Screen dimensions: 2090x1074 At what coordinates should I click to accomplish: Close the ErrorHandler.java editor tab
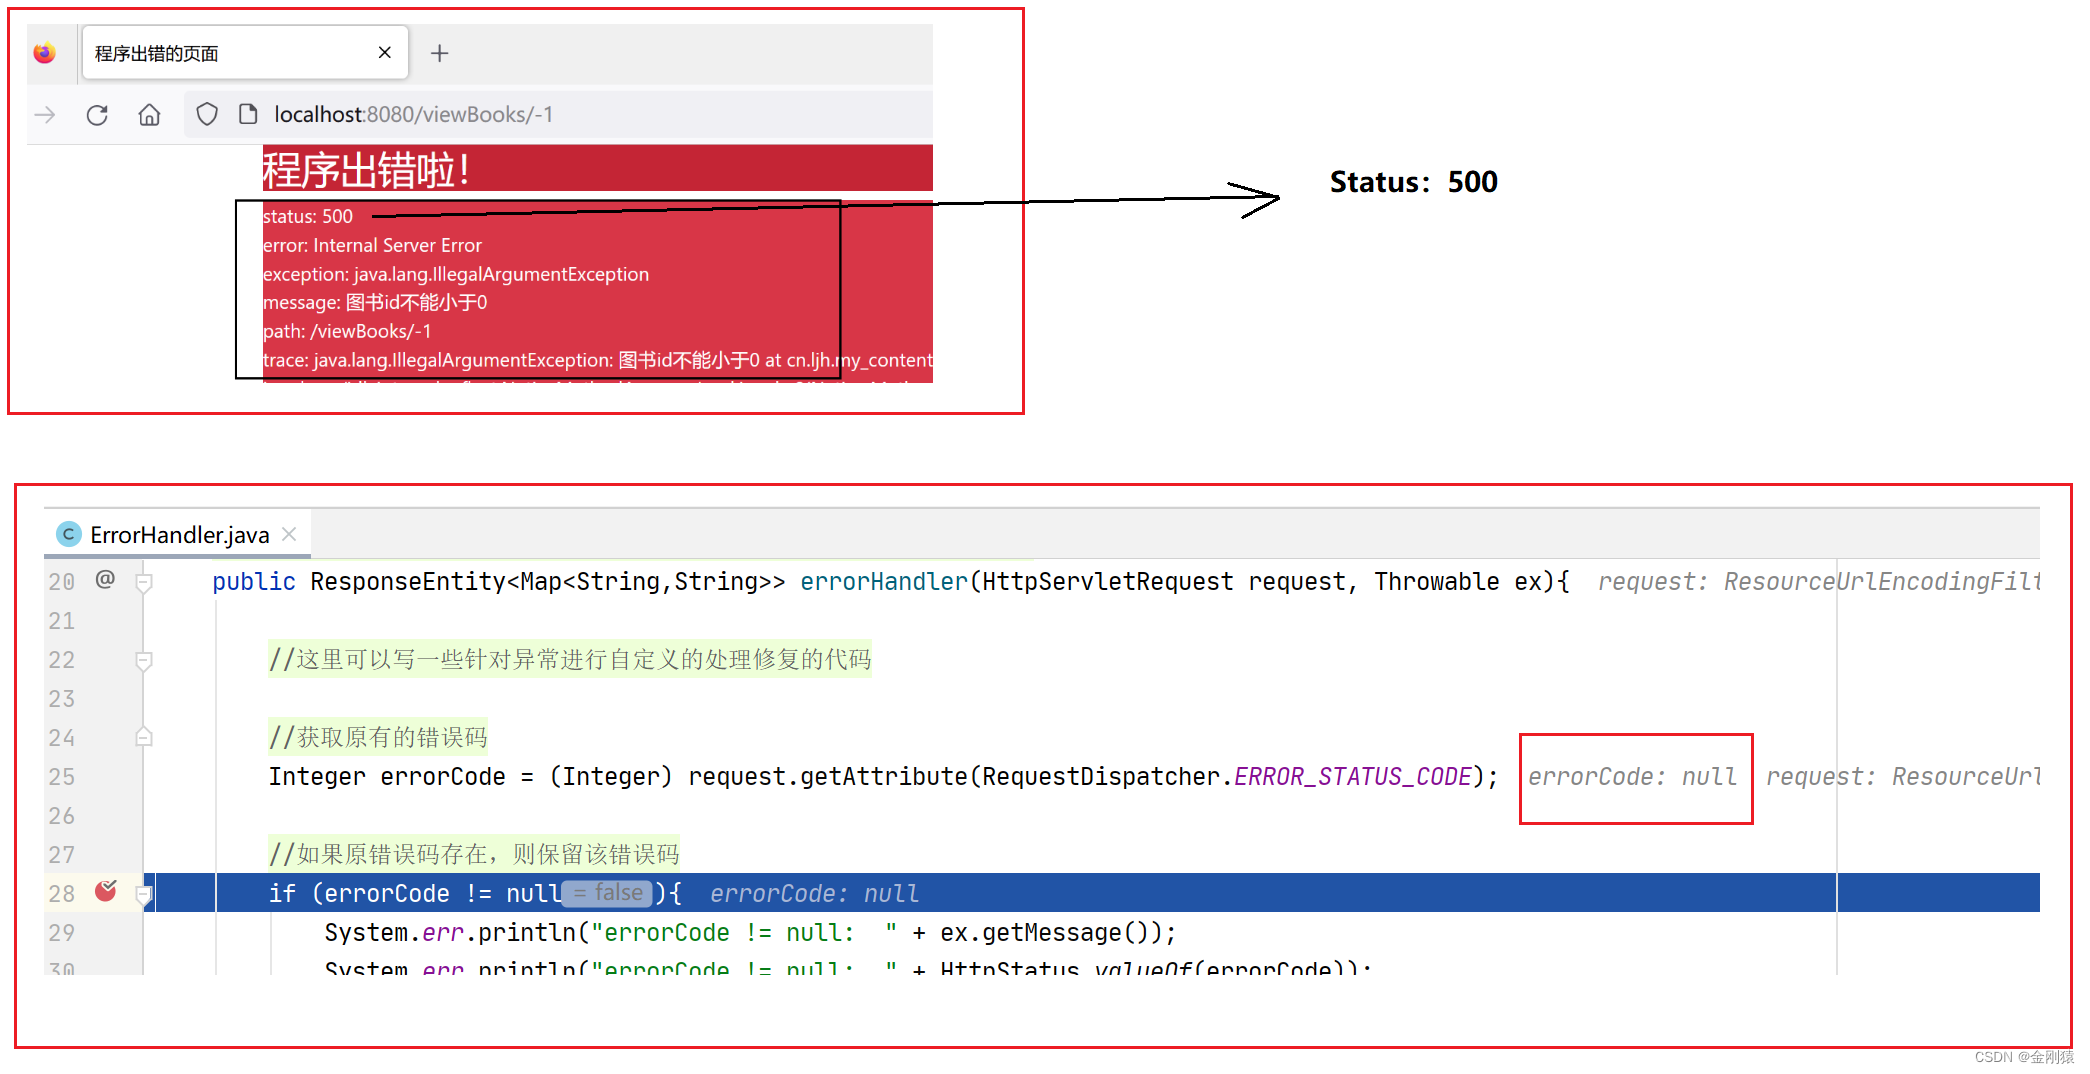pos(289,534)
